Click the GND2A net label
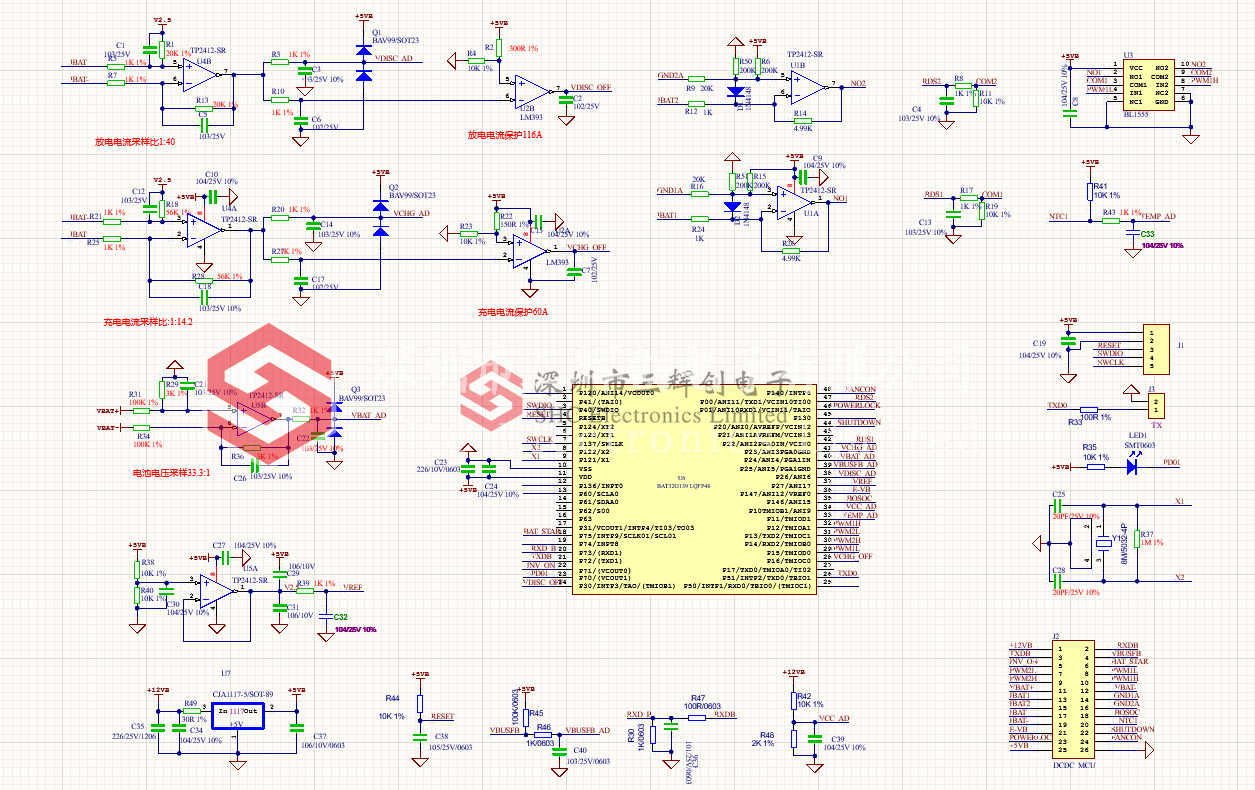This screenshot has width=1255, height=790. point(670,75)
